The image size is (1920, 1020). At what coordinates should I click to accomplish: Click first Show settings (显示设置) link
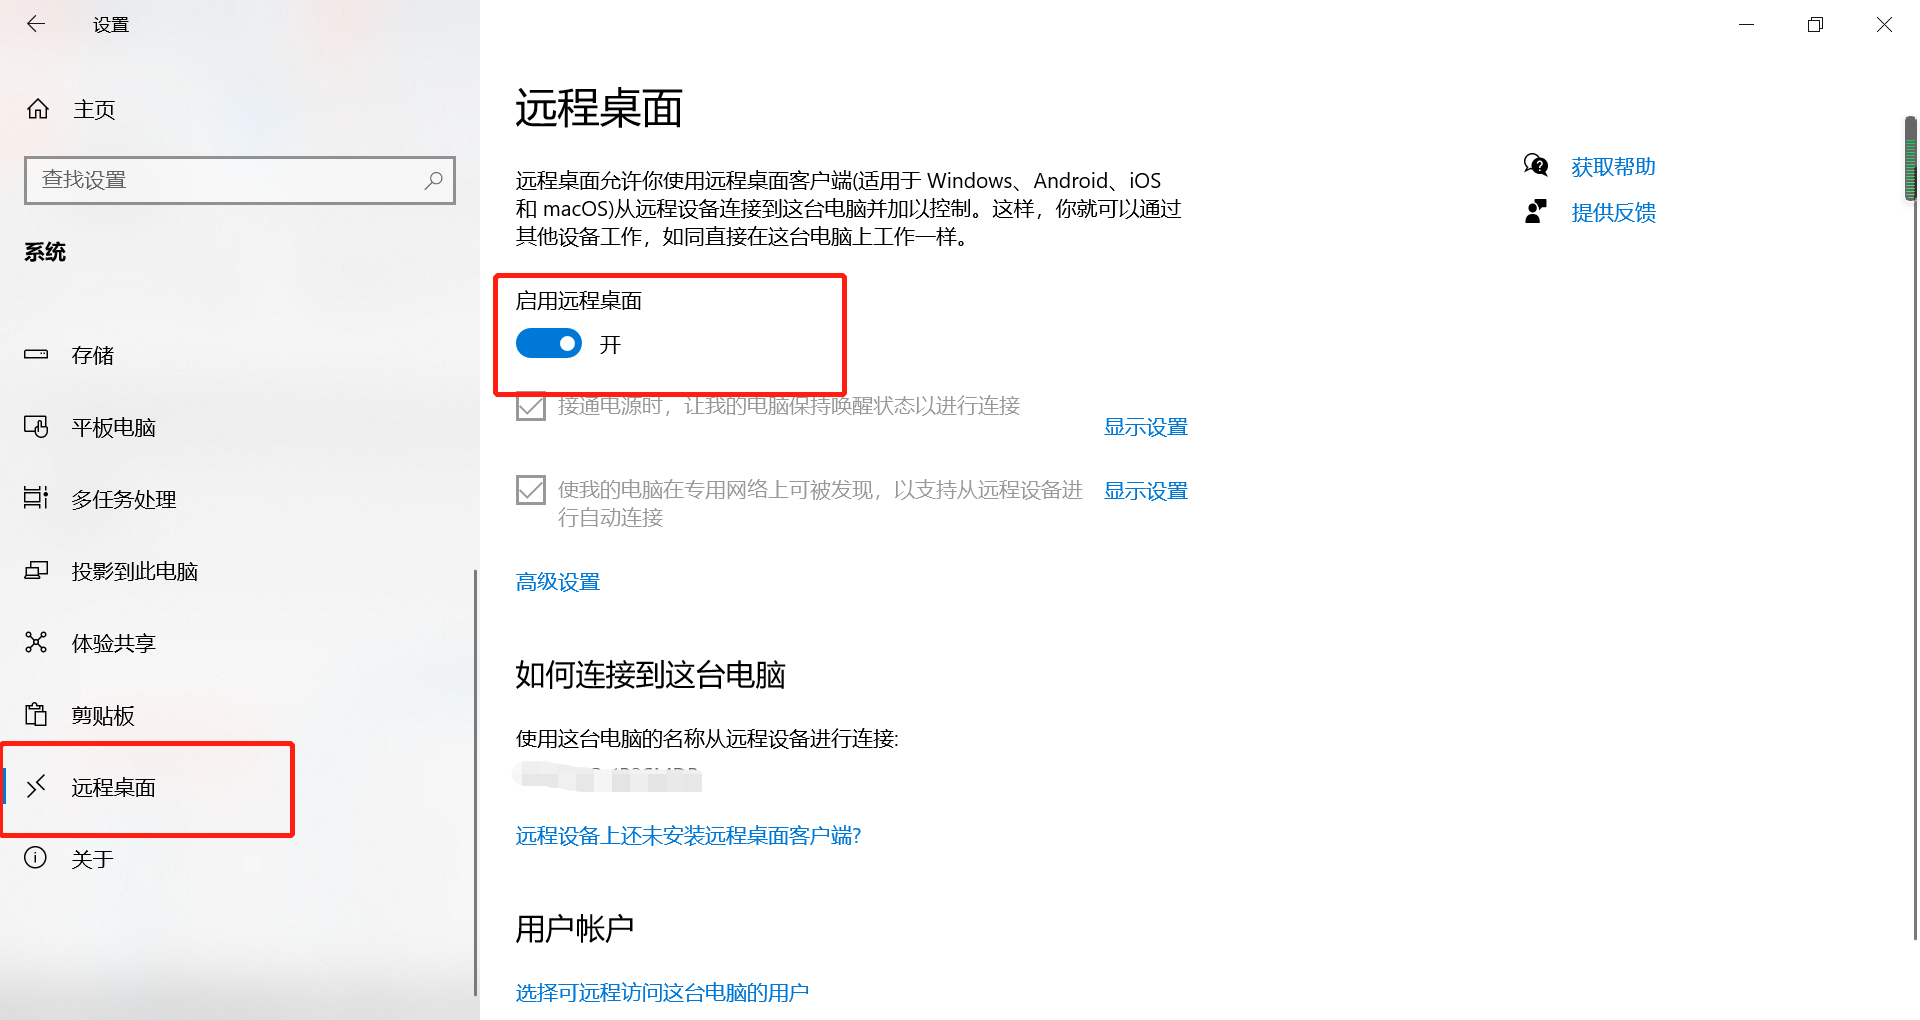point(1146,427)
